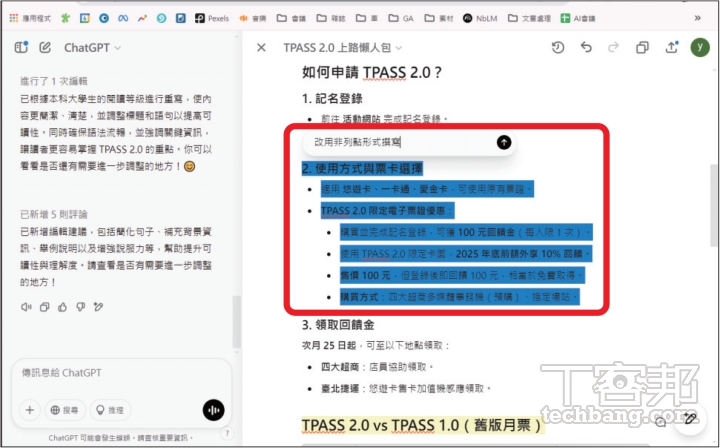Click the 臺北捷運 bullet line
This screenshot has height=448, width=720.
click(406, 388)
